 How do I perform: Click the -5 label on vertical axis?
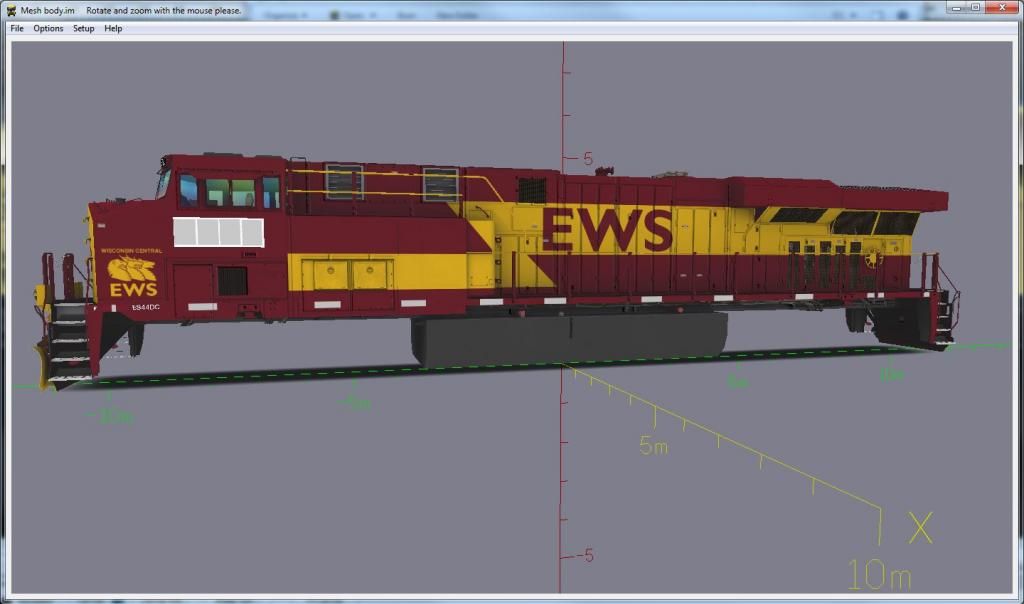pyautogui.click(x=585, y=556)
